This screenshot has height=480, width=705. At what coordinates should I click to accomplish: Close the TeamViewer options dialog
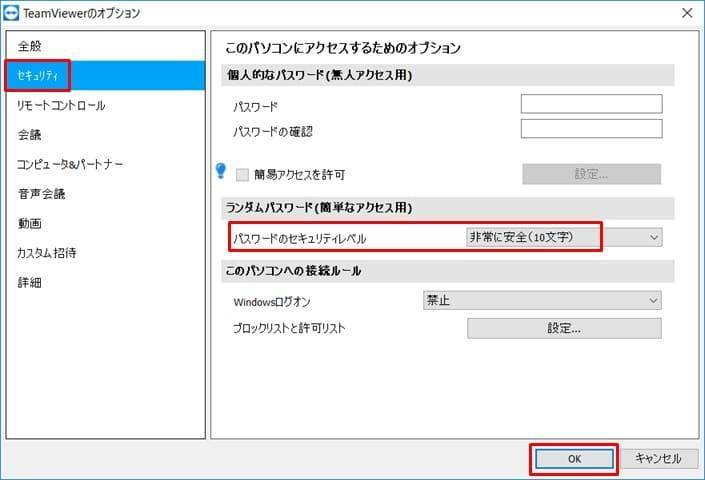click(687, 13)
